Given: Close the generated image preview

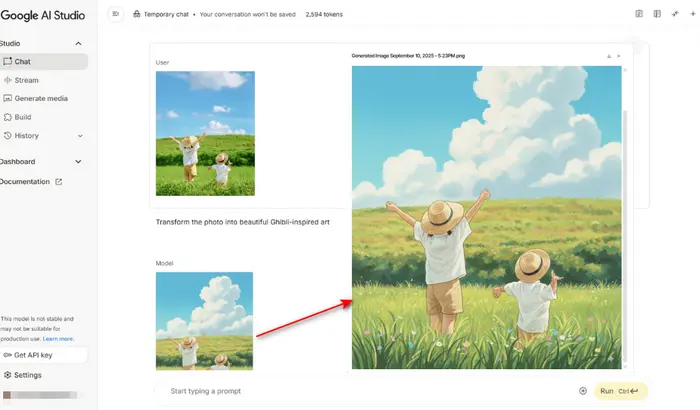Looking at the screenshot, I should tap(619, 56).
